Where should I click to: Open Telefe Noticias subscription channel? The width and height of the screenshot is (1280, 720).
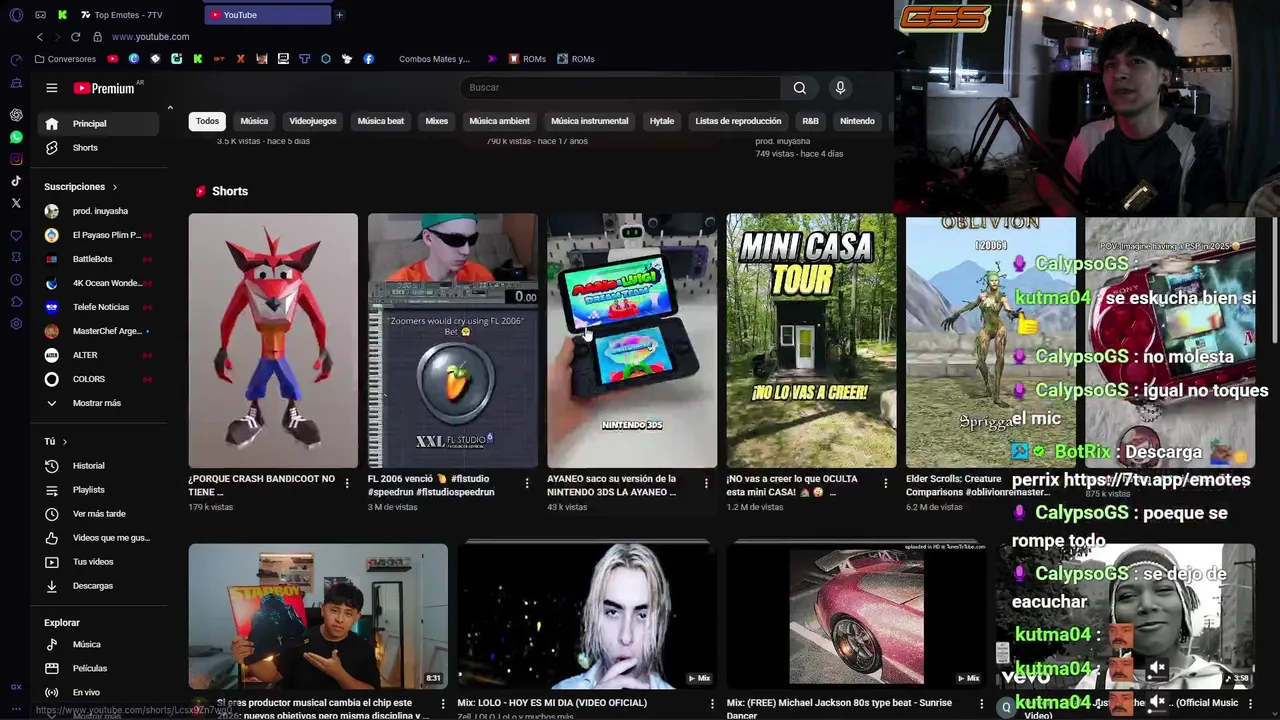(98, 307)
